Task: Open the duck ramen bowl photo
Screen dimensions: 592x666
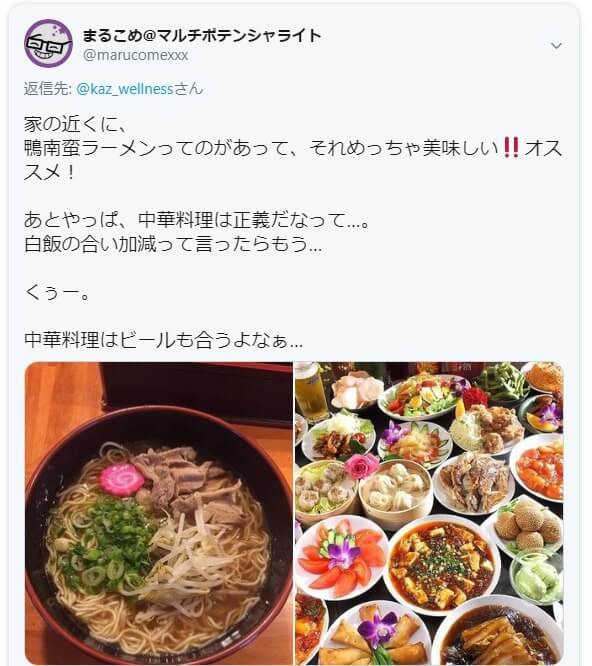Action: coord(159,514)
